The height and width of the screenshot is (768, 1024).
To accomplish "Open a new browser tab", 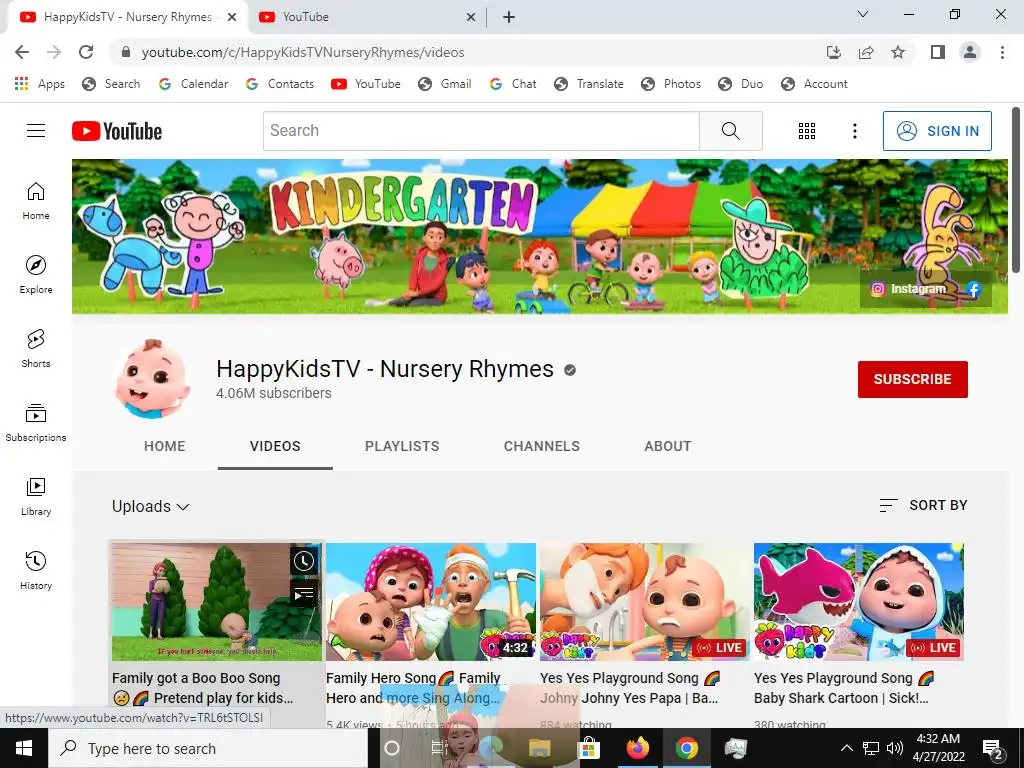I will [509, 17].
